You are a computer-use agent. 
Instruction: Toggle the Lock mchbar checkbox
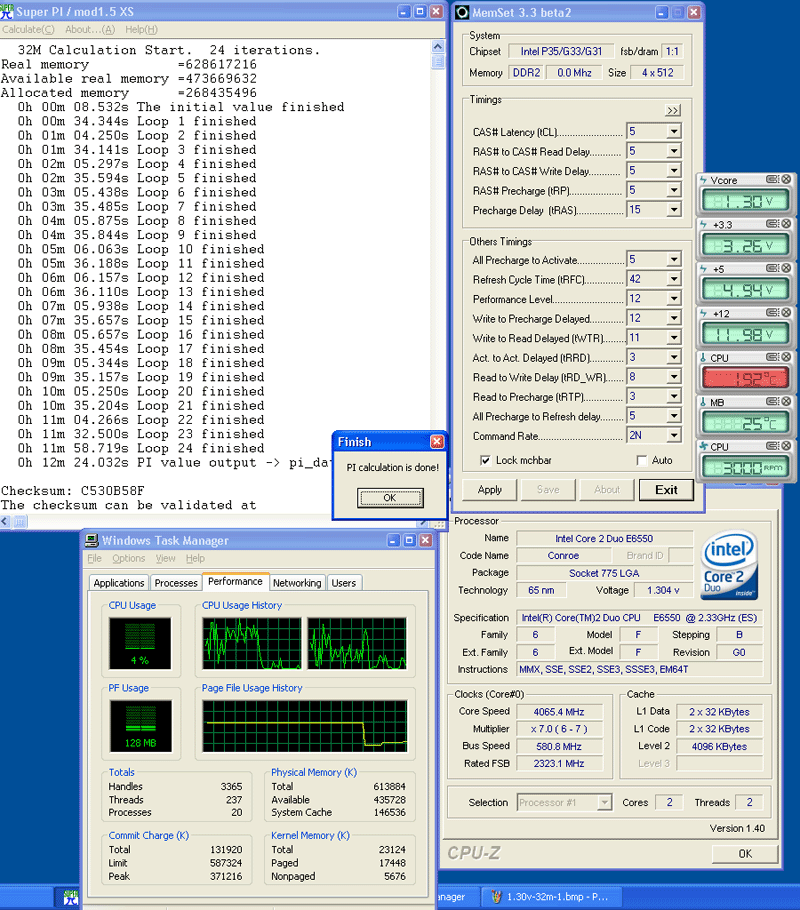click(x=485, y=461)
